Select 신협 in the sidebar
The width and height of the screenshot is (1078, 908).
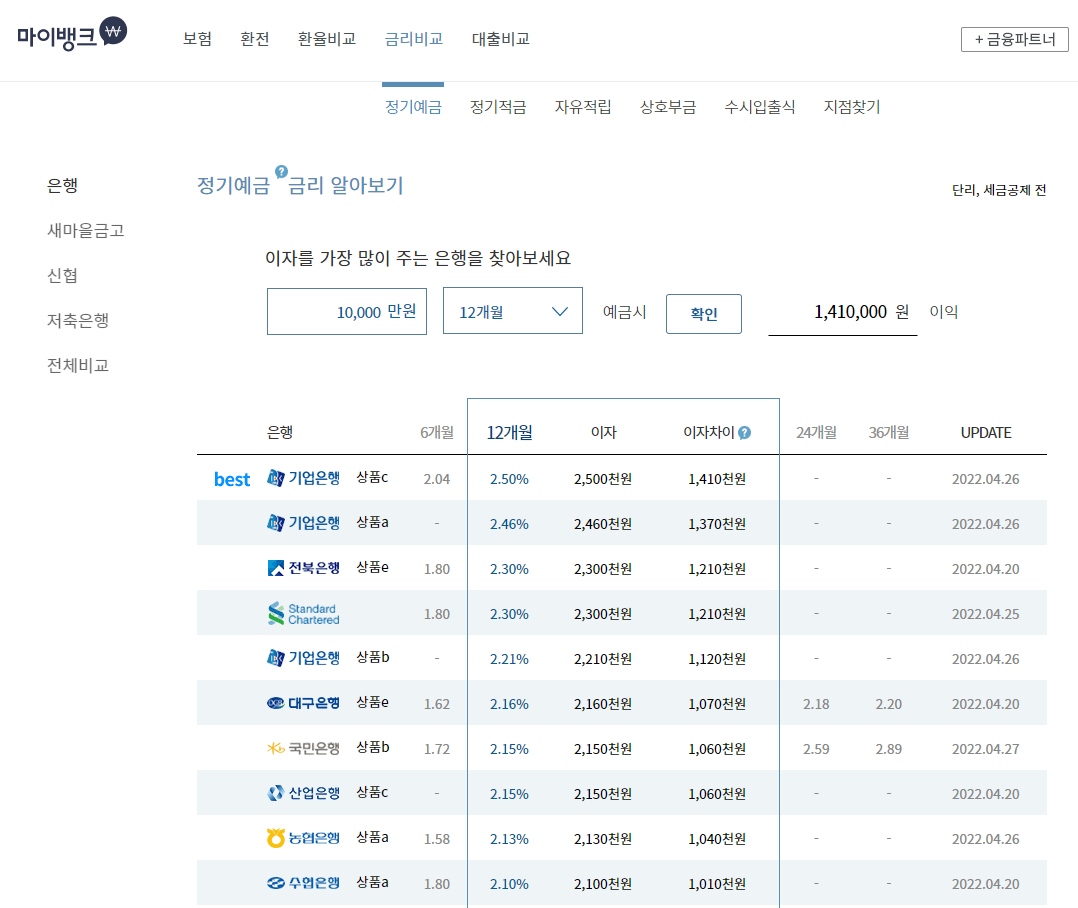click(x=63, y=276)
